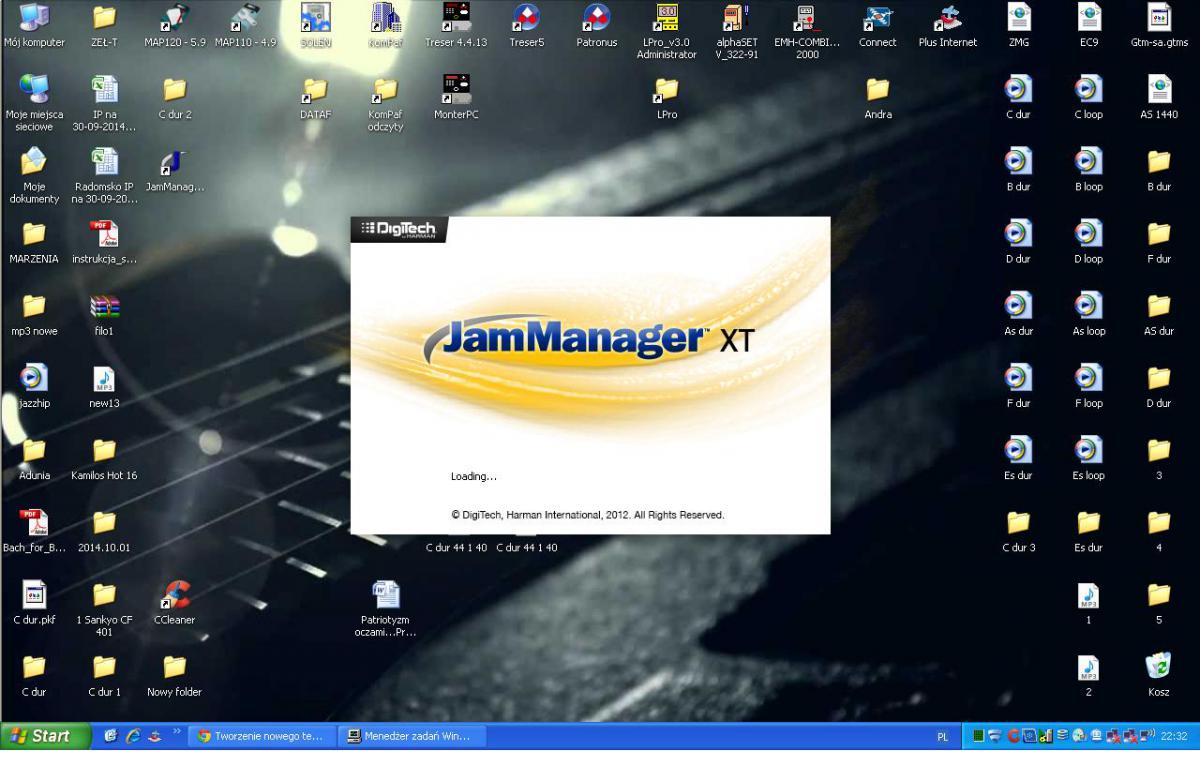This screenshot has width=1200, height=781.
Task: Select the jazzhip media file
Action: tap(35, 387)
